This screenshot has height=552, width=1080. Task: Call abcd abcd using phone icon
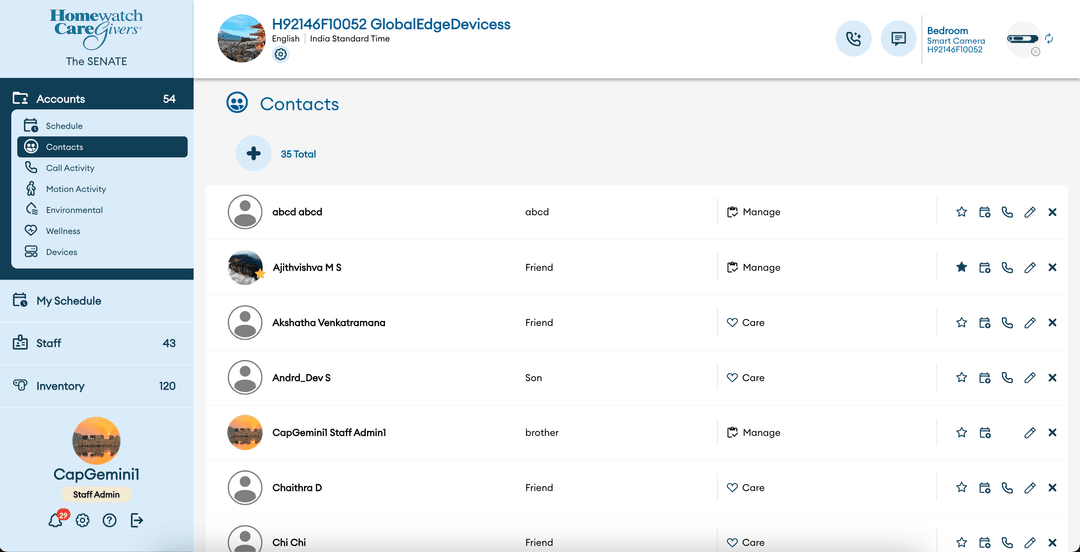pyautogui.click(x=1007, y=212)
